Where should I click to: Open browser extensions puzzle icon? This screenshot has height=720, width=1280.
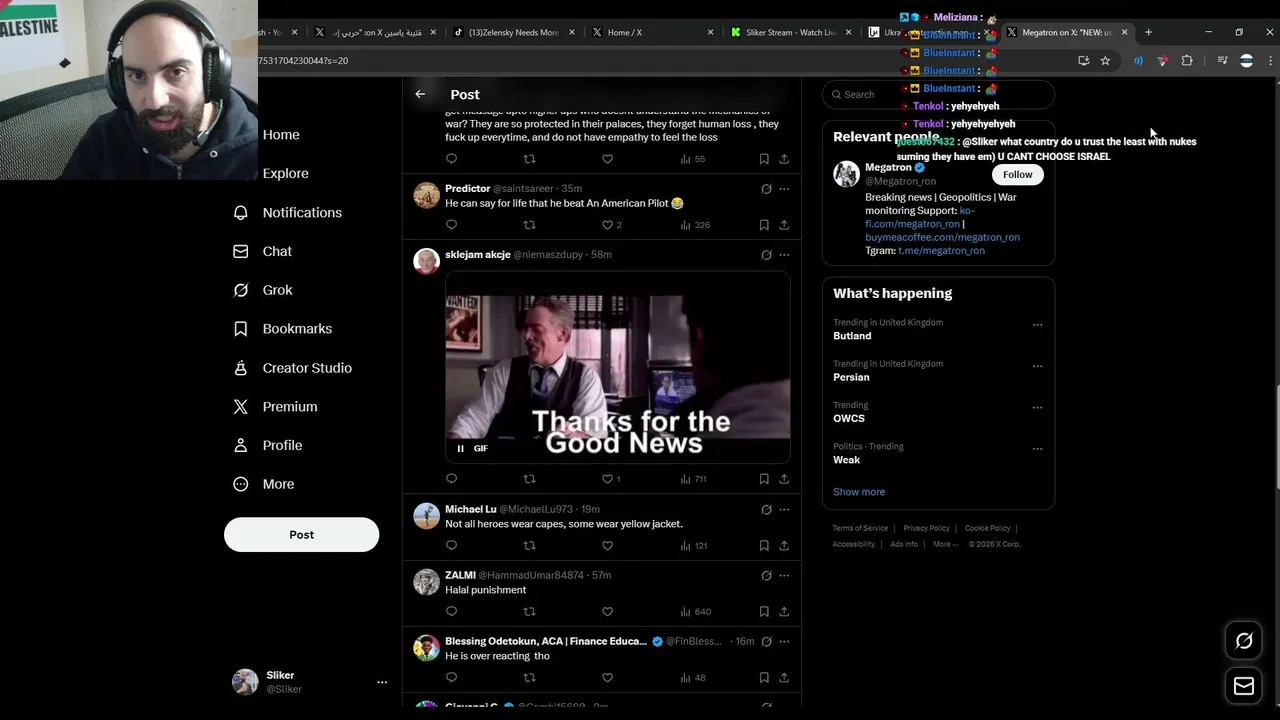click(x=1187, y=61)
